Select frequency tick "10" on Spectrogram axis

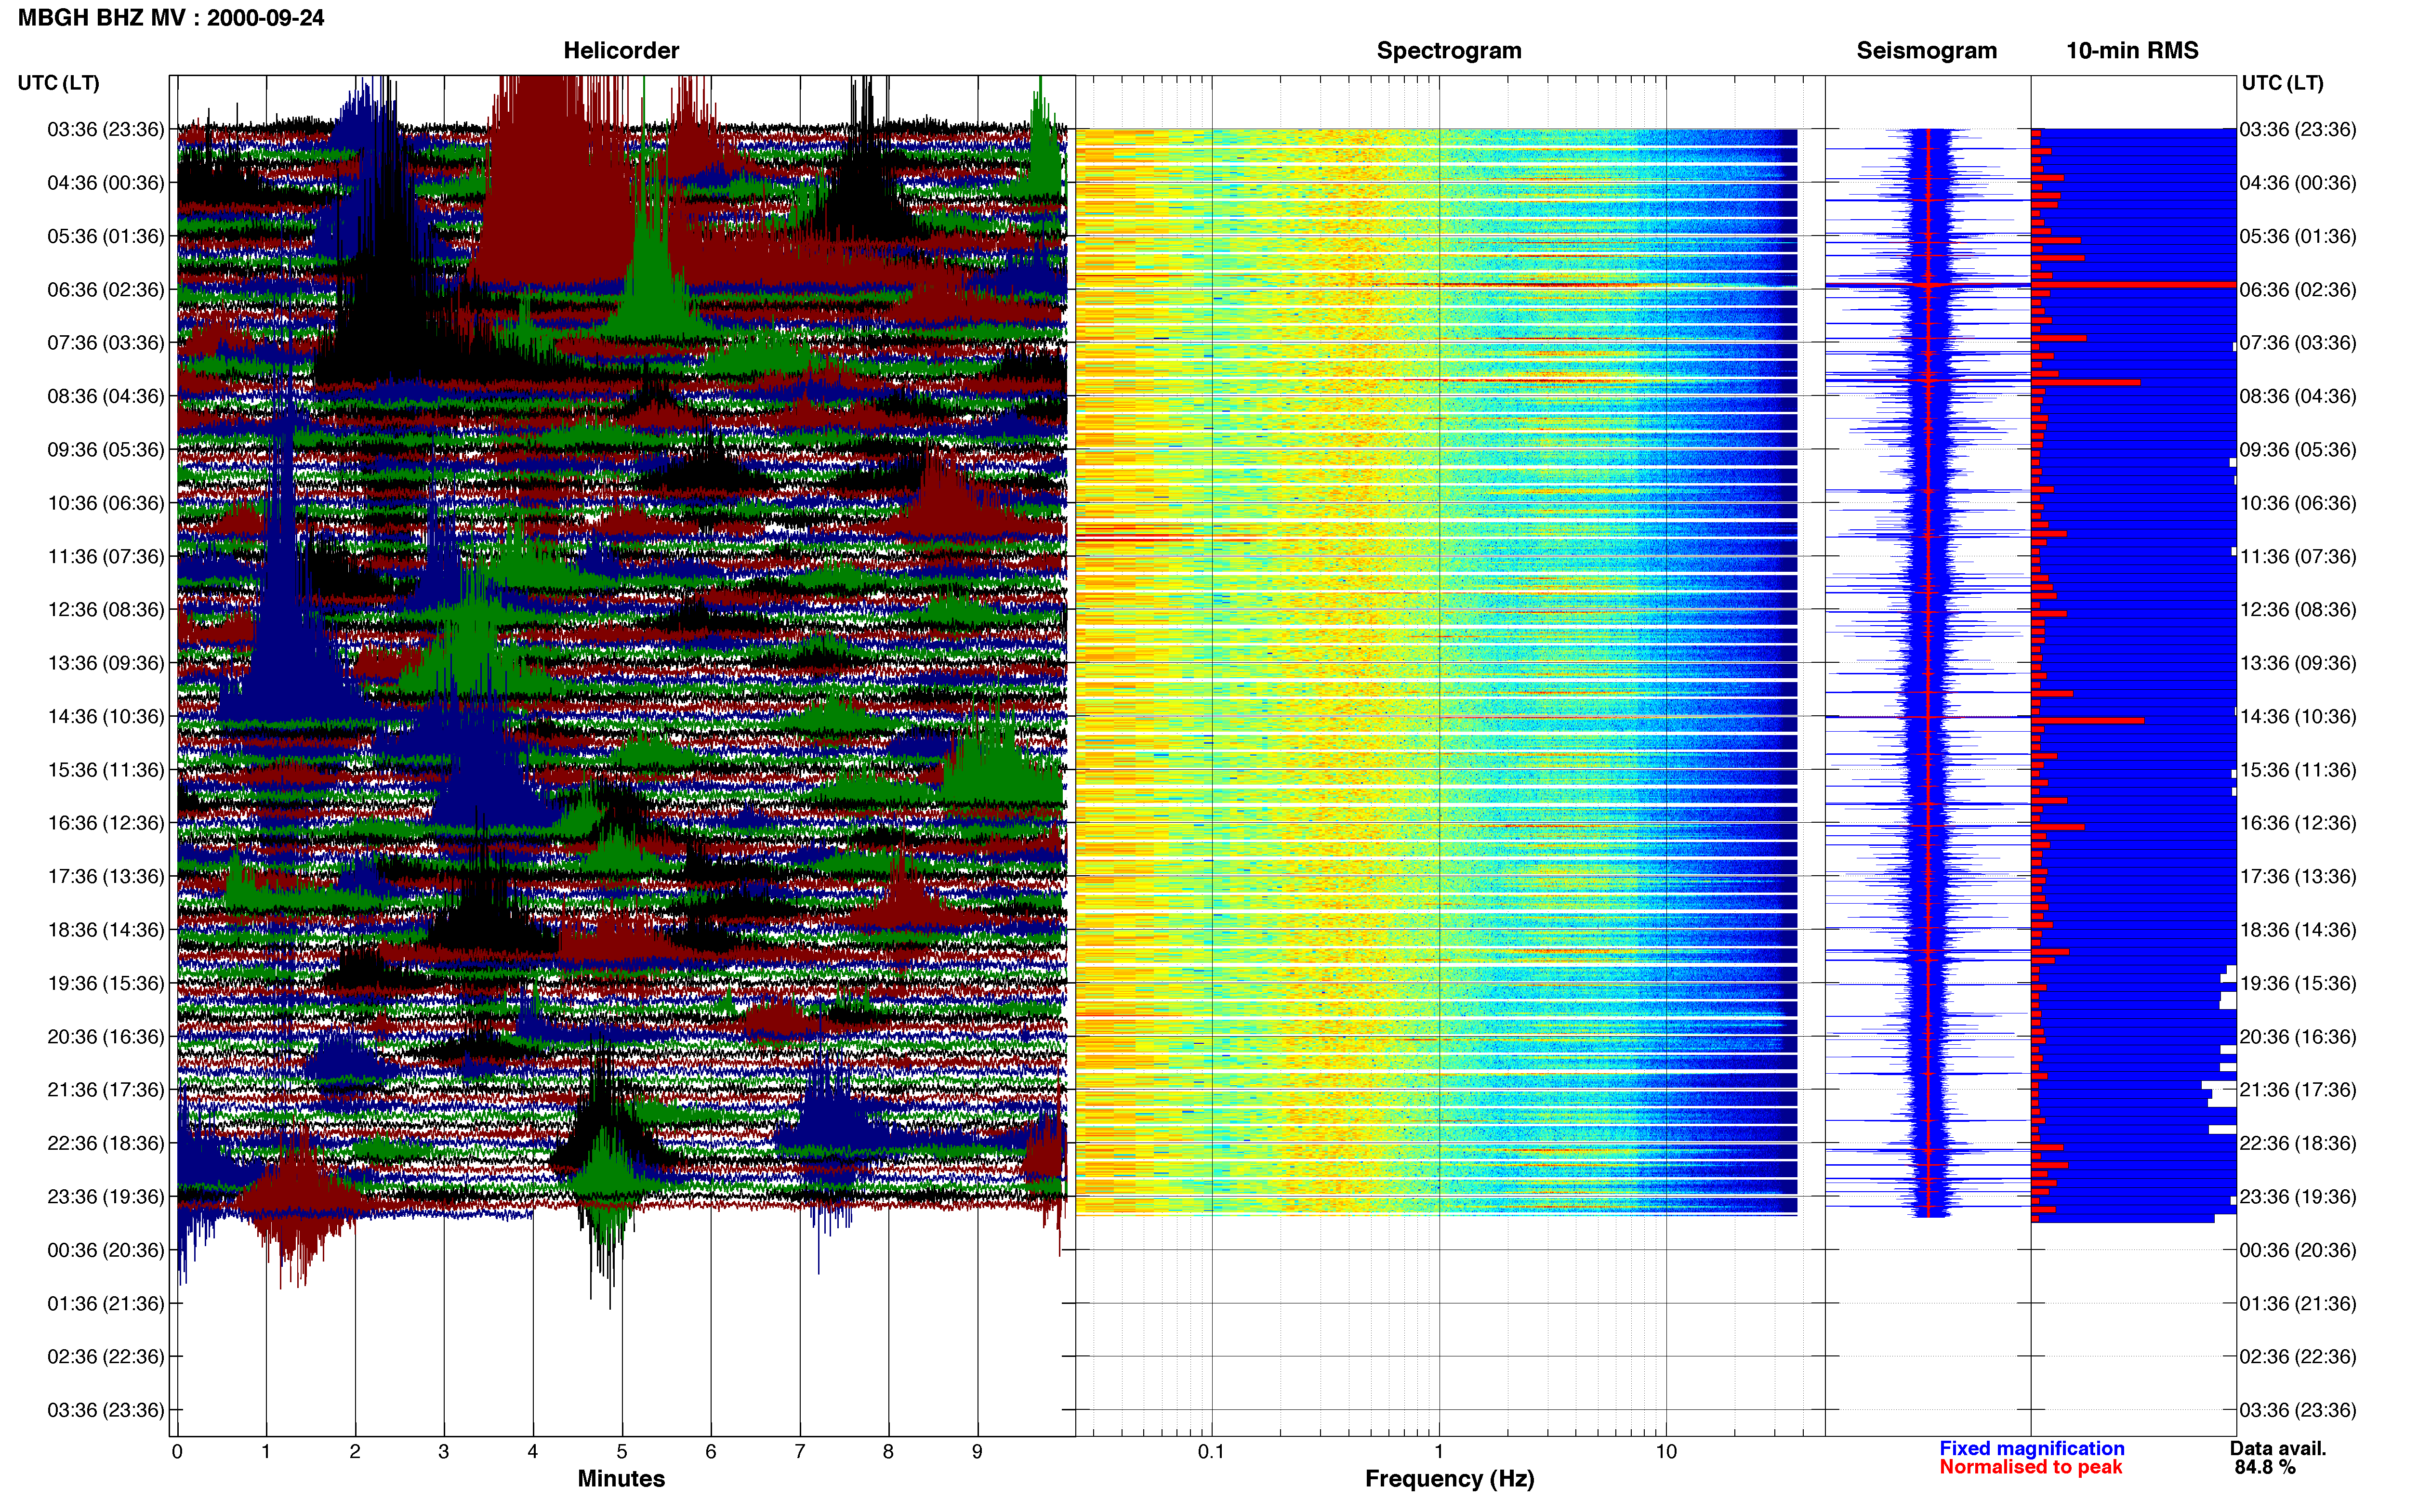point(1666,1452)
